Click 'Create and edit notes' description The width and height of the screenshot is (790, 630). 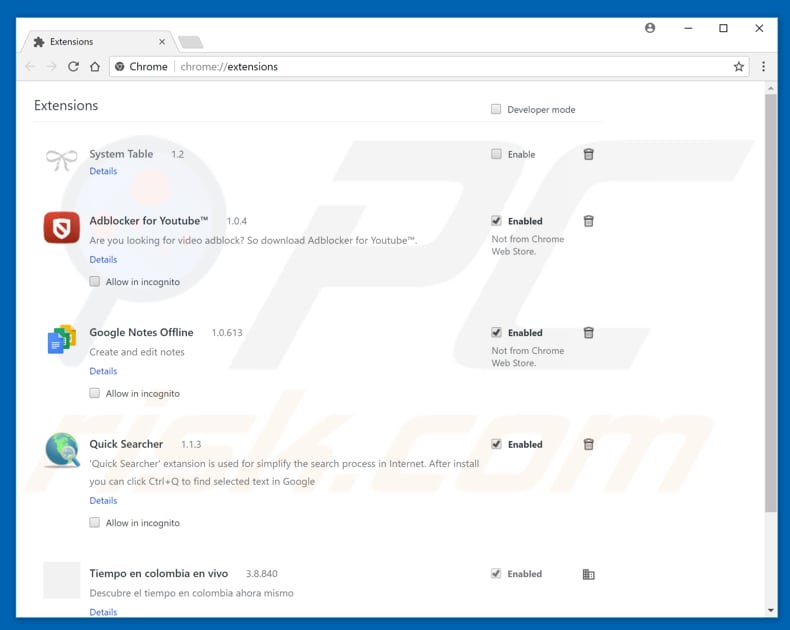coord(137,352)
